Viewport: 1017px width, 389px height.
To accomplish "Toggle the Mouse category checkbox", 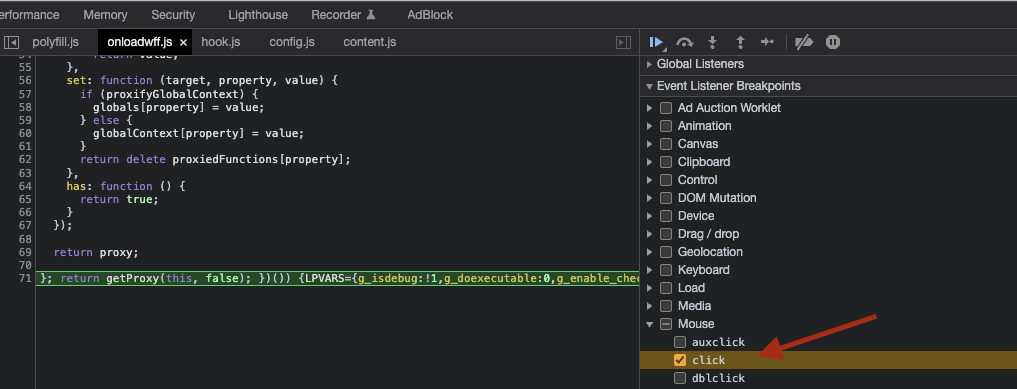I will [x=666, y=324].
